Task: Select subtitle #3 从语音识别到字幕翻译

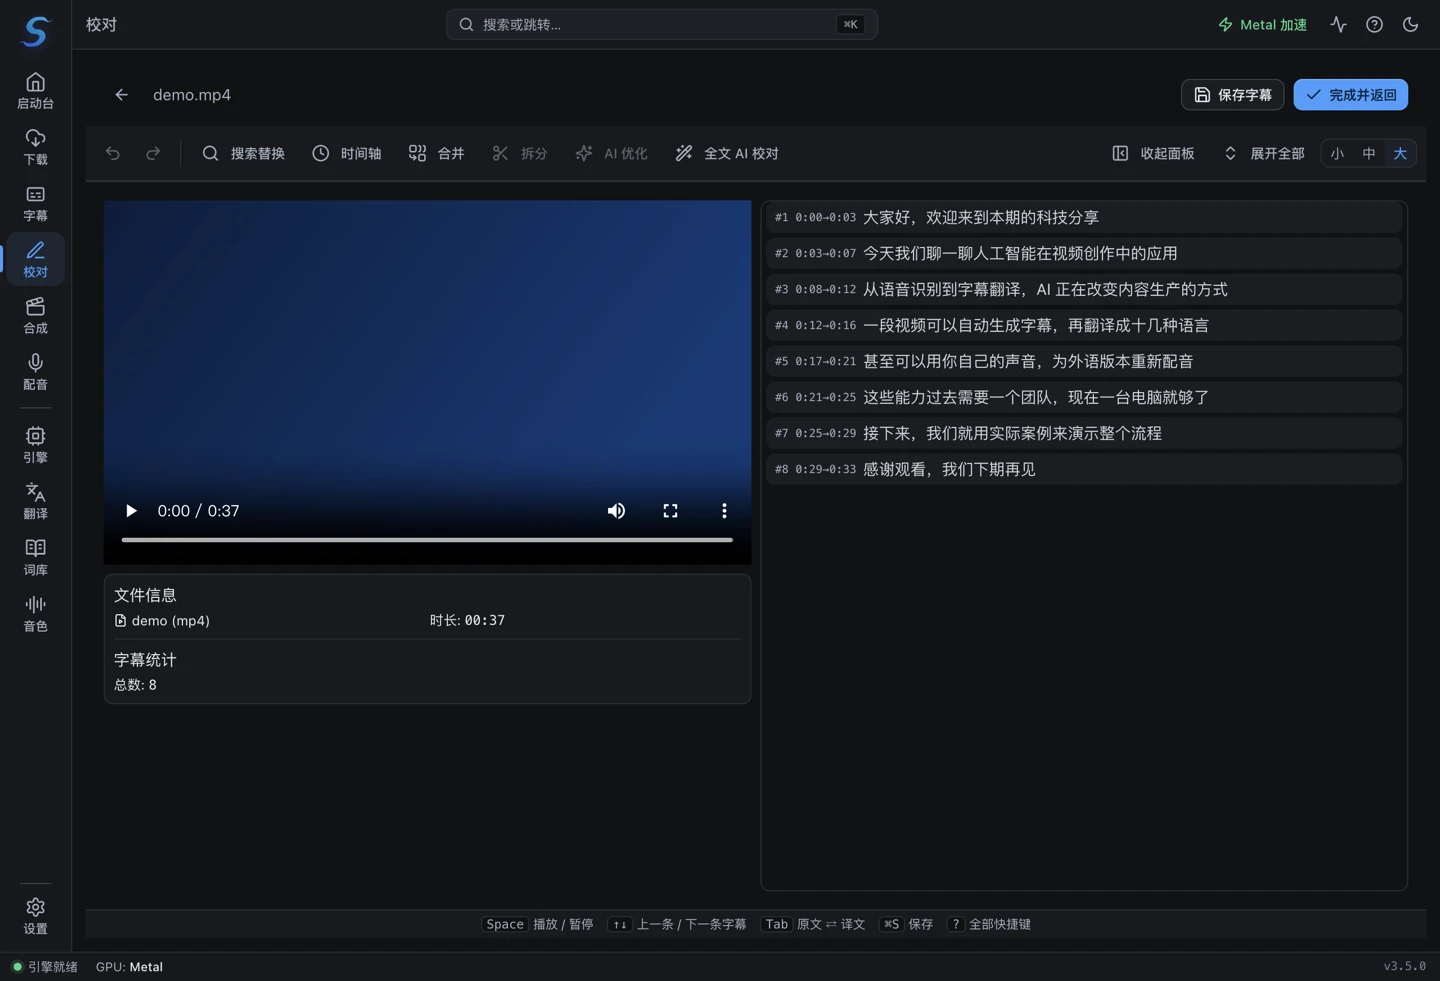Action: tap(1084, 289)
